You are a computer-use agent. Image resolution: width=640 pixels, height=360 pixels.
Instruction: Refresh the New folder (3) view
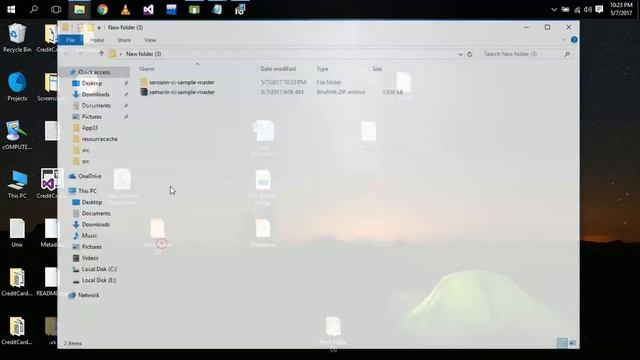[x=469, y=54]
